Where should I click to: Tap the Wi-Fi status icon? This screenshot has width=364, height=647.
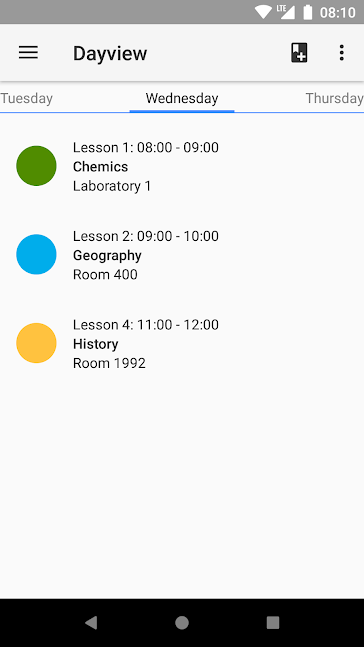(262, 12)
